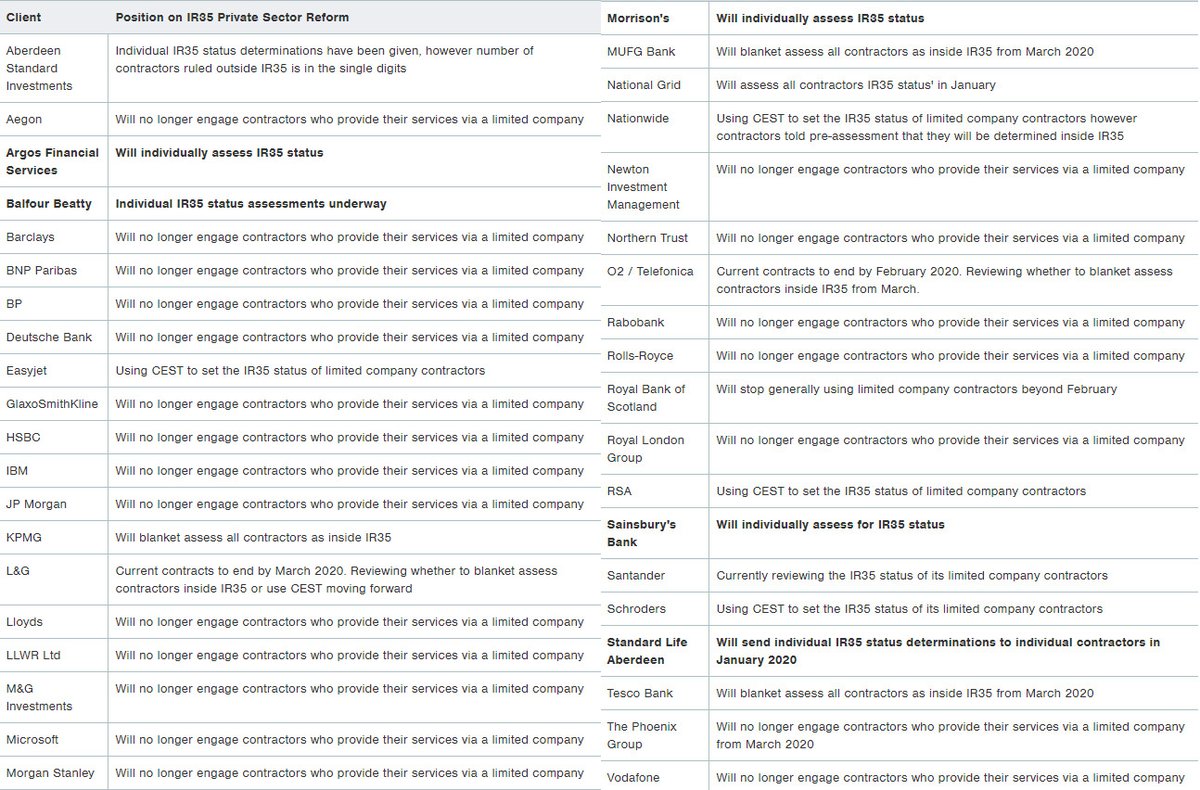Click the 'Balfour Beatty' client name
This screenshot has width=1200, height=790.
pyautogui.click(x=49, y=203)
